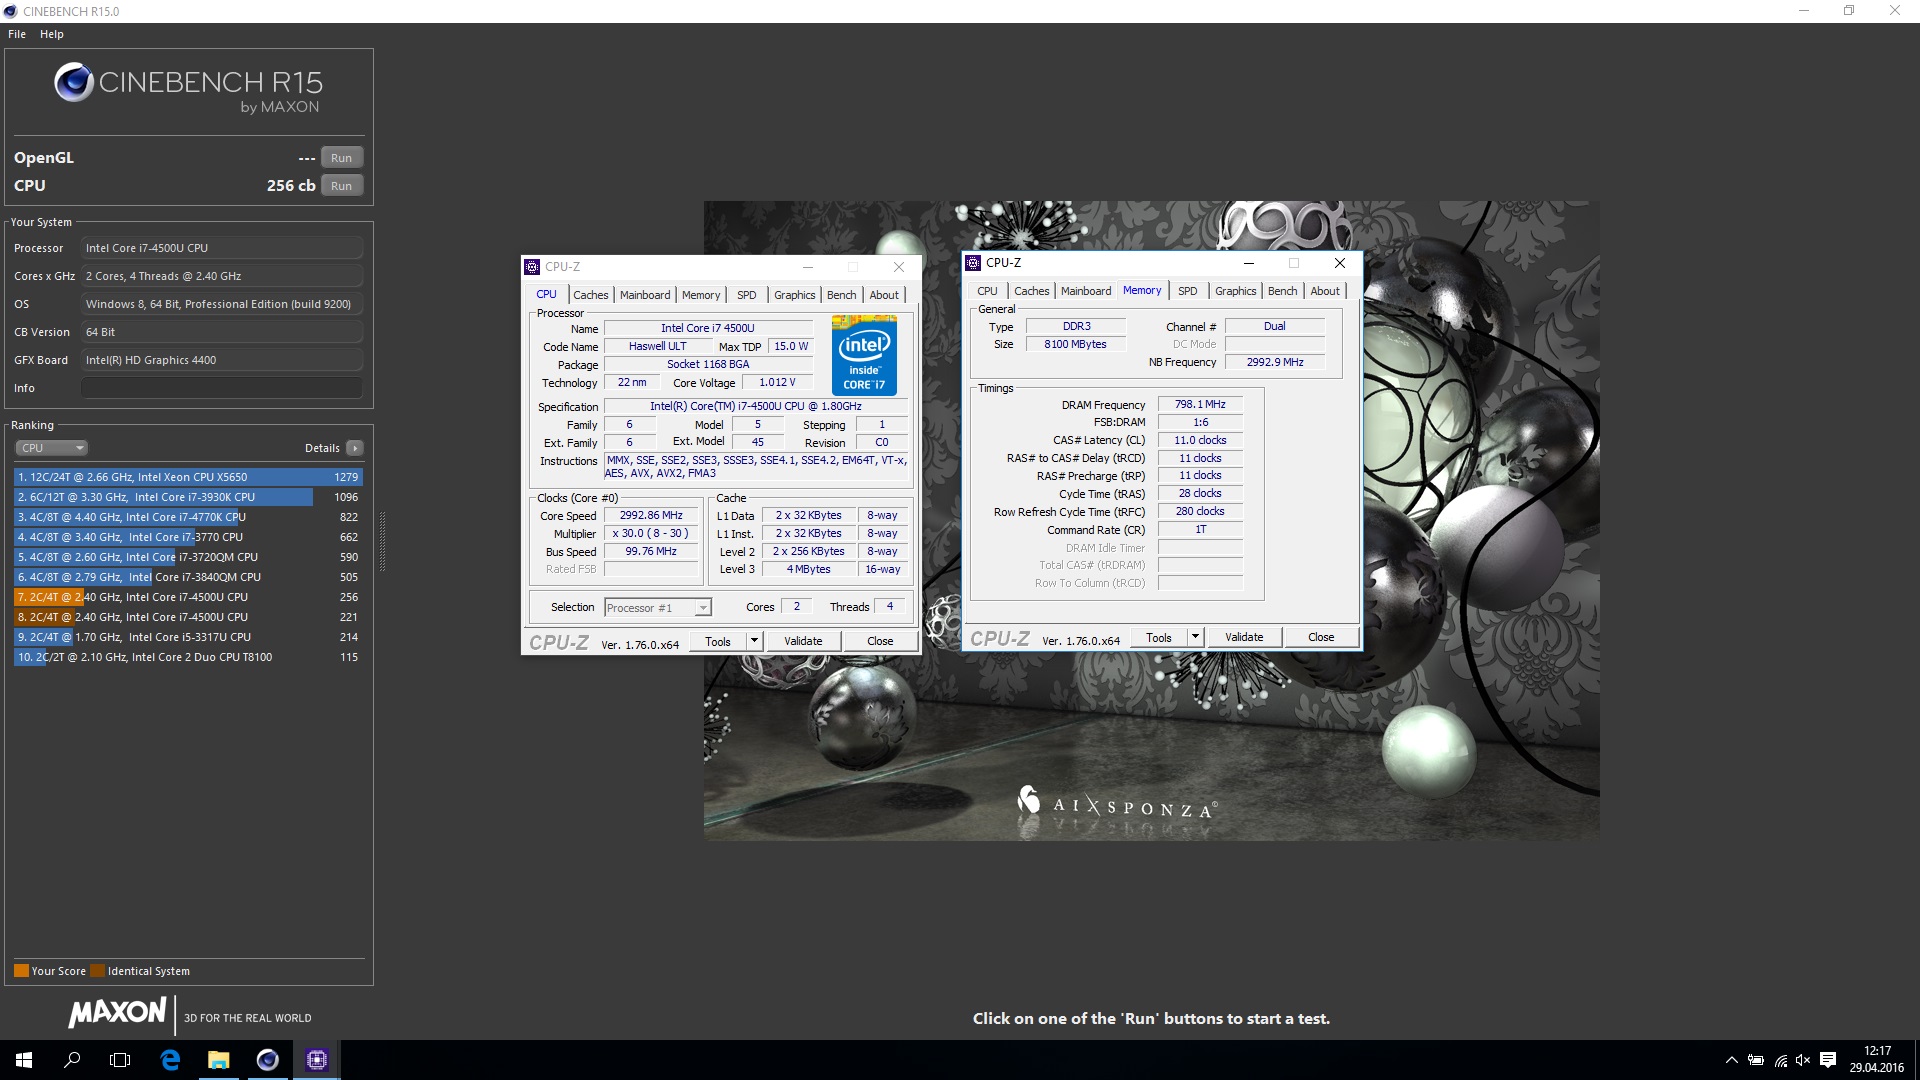The width and height of the screenshot is (1920, 1080).
Task: Open Processor #1 selection dropdown
Action: [x=658, y=608]
